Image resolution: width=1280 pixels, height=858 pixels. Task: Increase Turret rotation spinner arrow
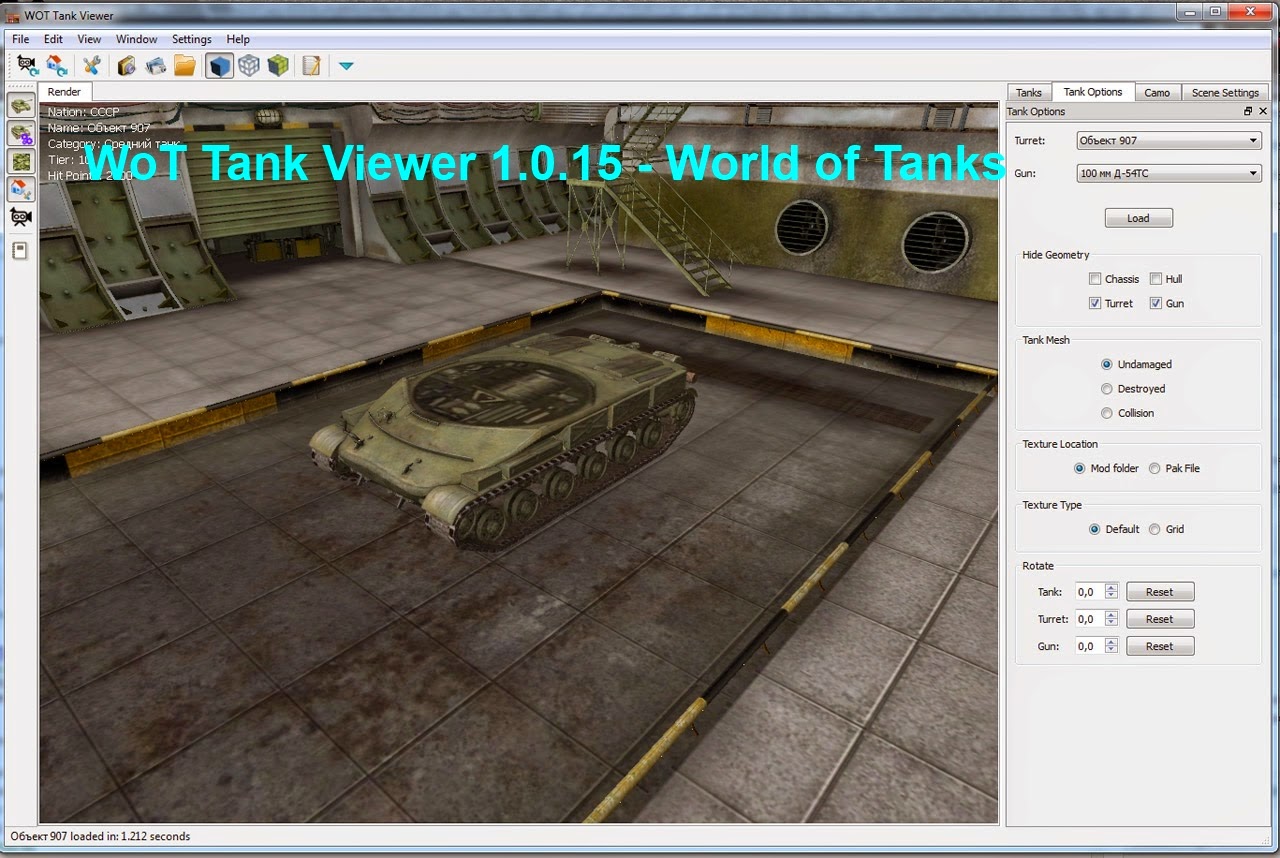(x=1111, y=615)
